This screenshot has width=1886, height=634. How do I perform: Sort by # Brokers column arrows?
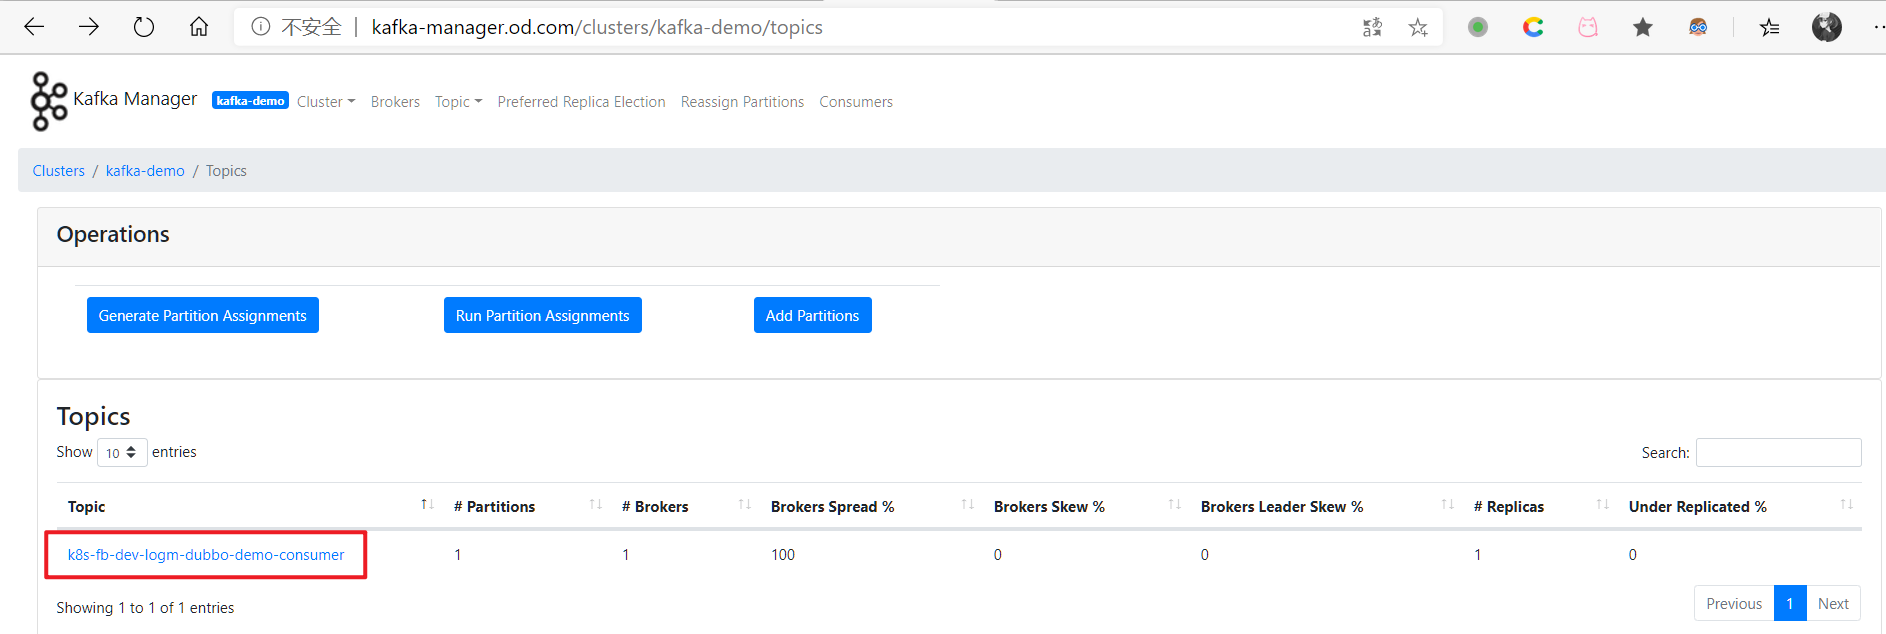tap(745, 504)
